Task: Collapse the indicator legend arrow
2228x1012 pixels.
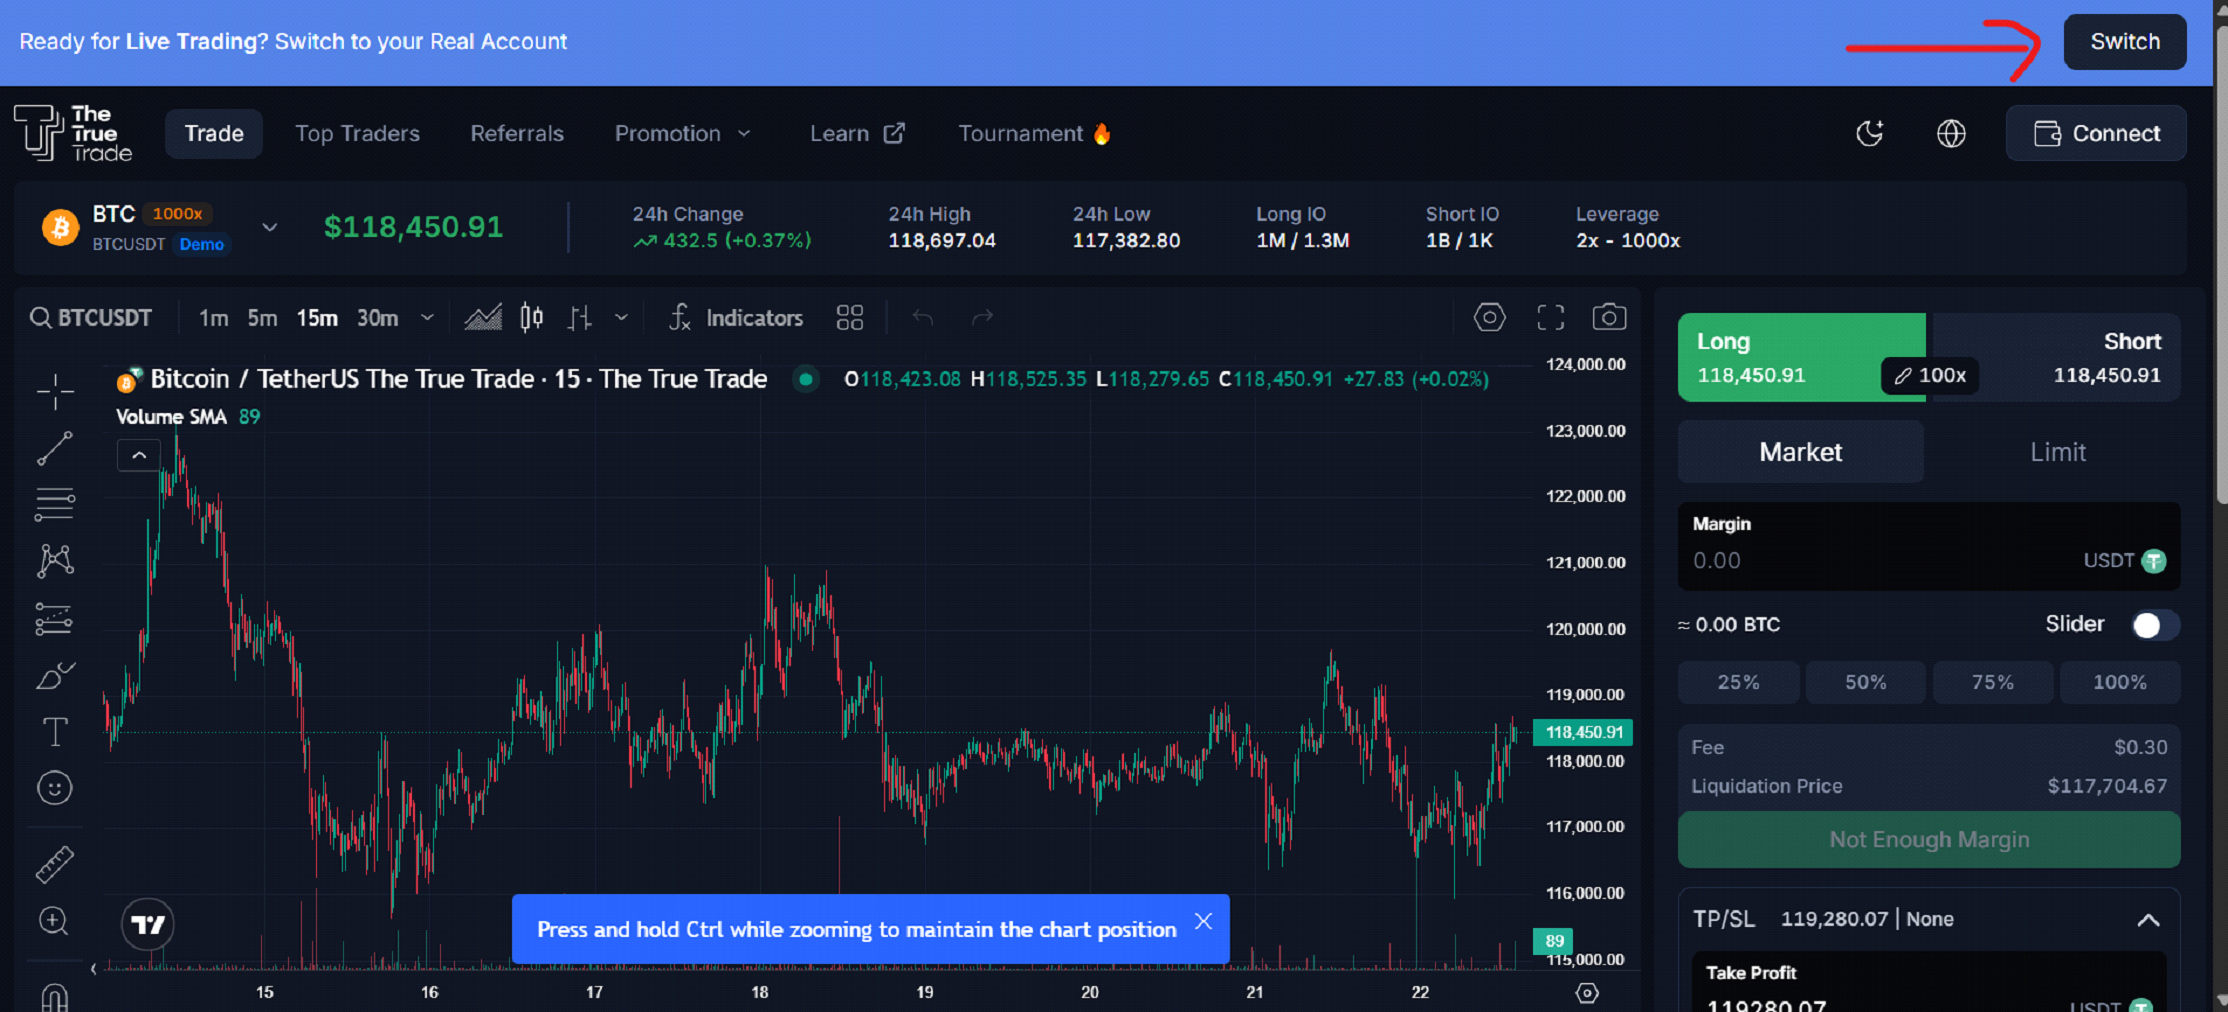Action: (139, 455)
